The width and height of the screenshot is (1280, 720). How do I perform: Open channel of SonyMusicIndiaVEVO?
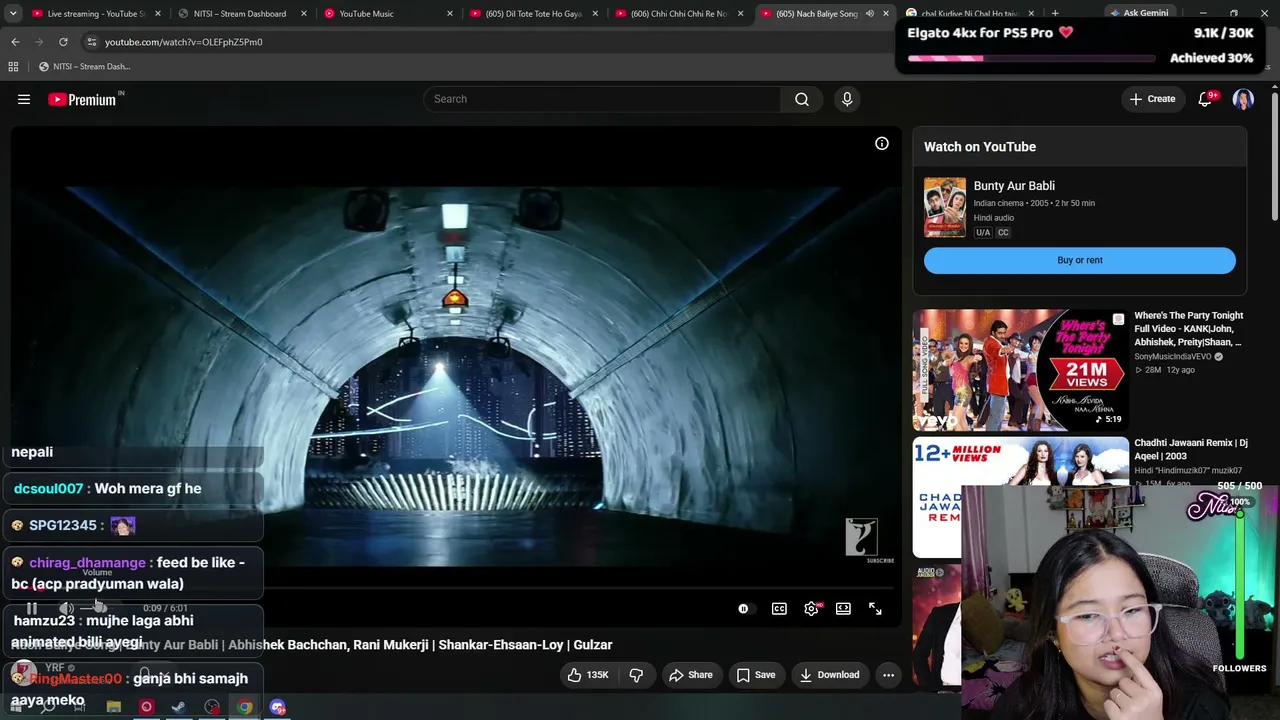(x=1172, y=357)
